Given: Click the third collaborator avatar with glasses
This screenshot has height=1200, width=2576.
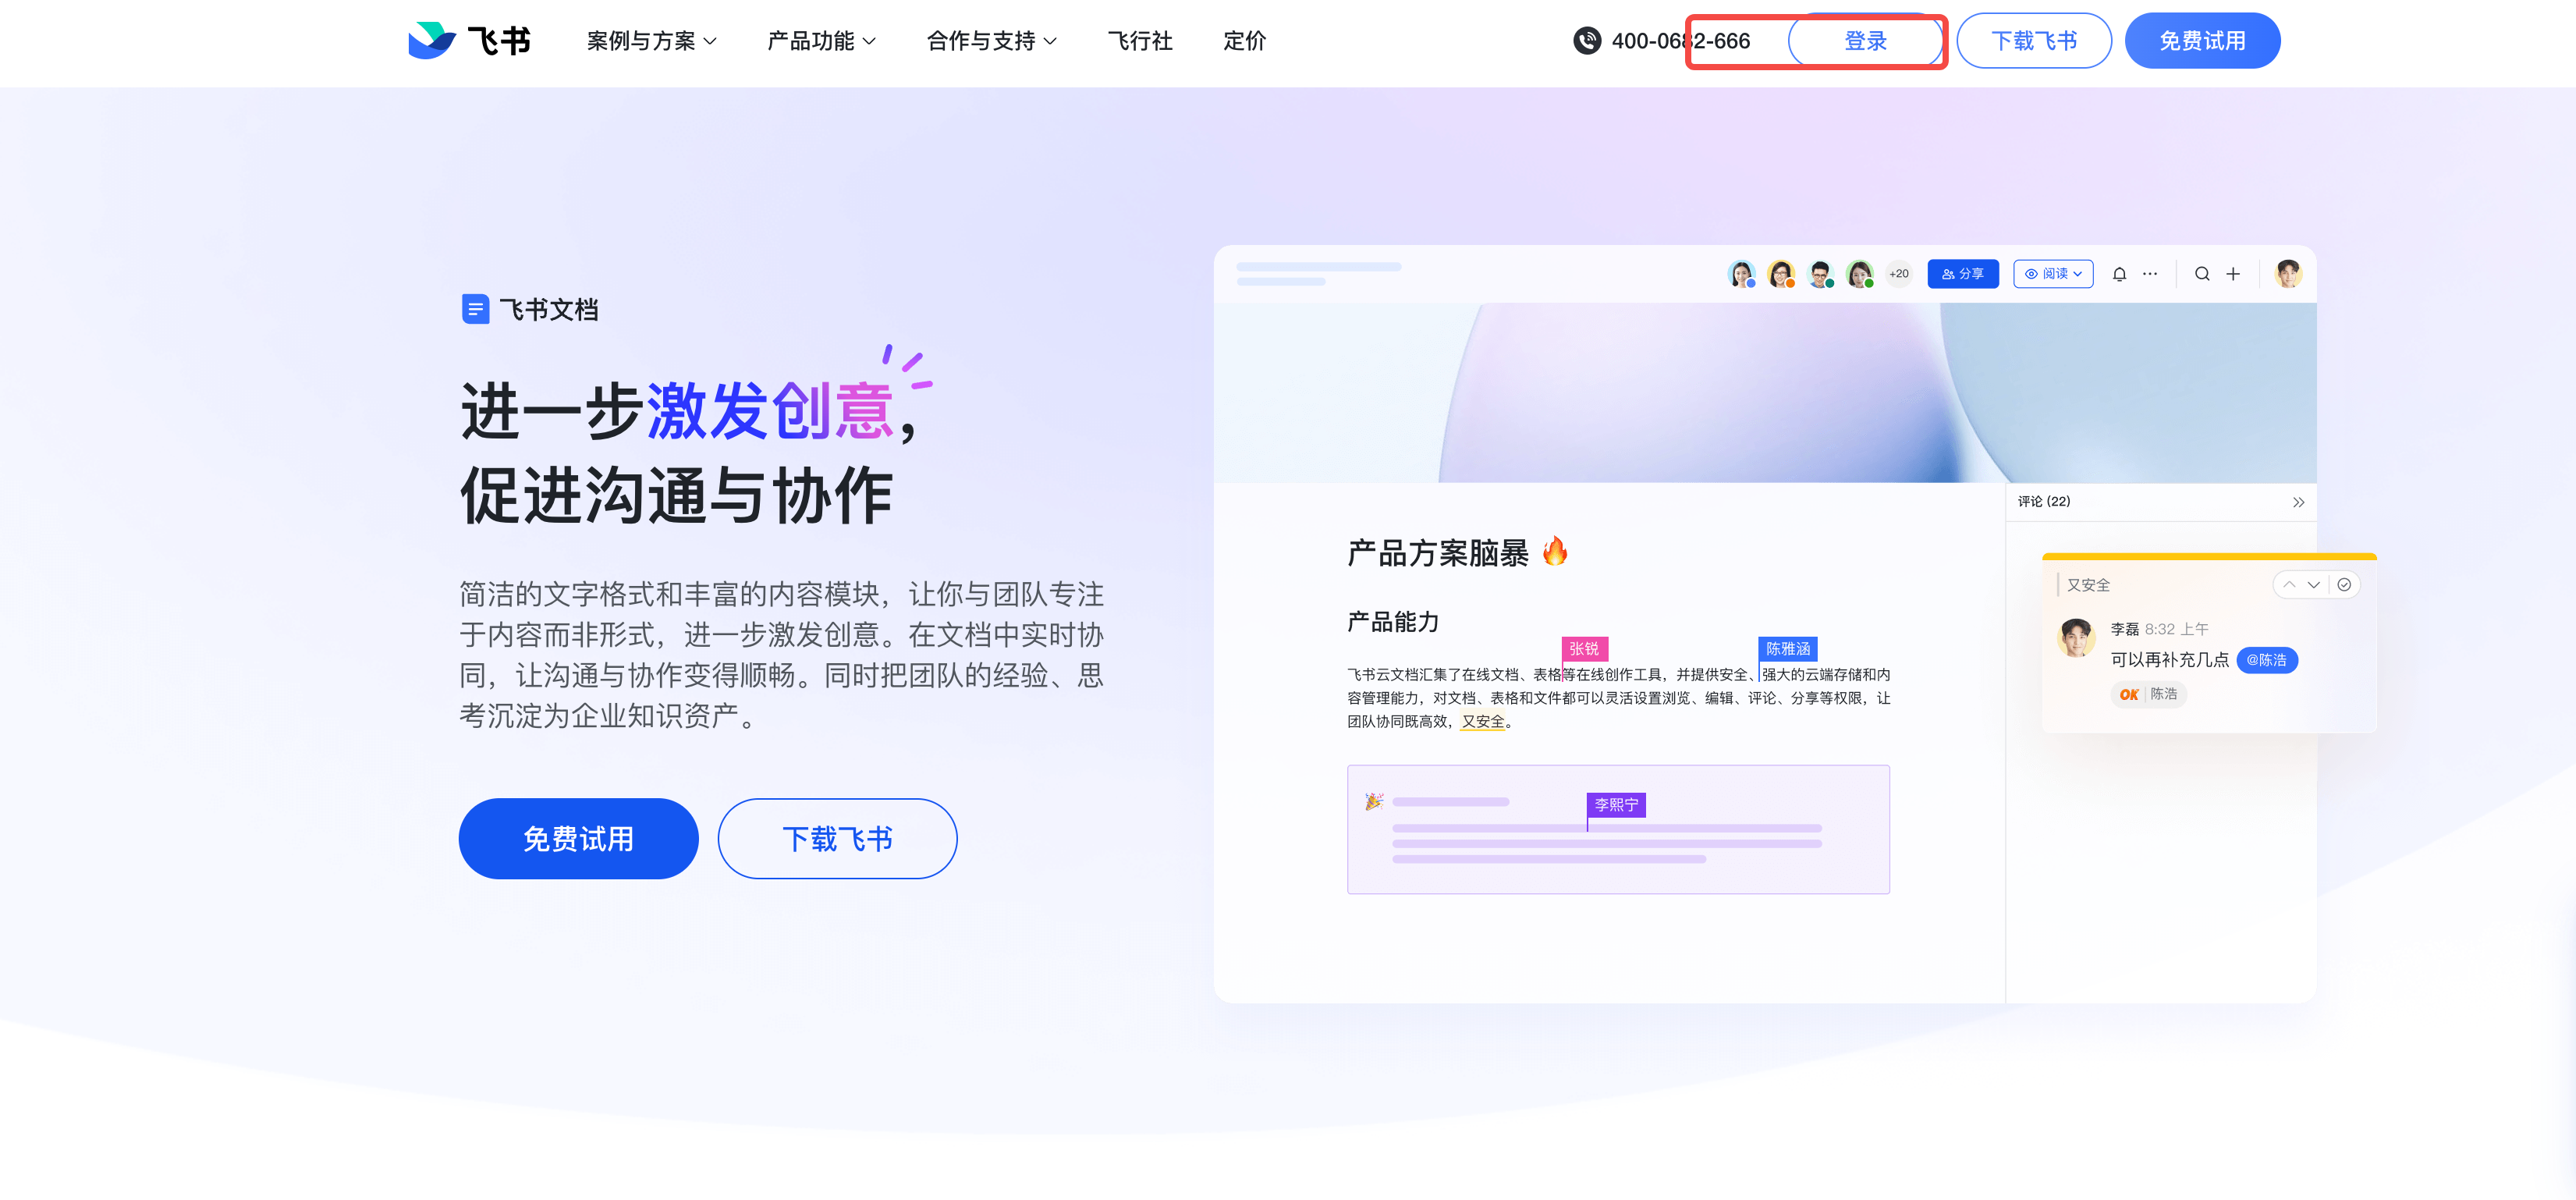Looking at the screenshot, I should [1820, 273].
